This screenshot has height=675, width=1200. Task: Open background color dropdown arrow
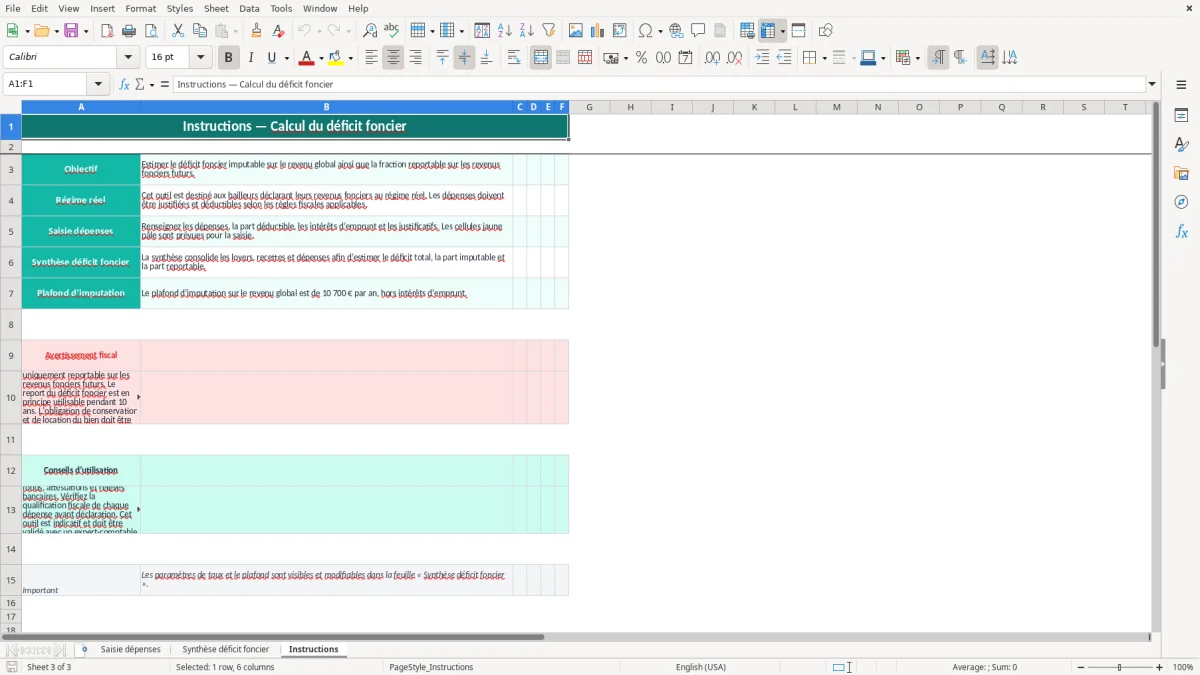(x=350, y=58)
